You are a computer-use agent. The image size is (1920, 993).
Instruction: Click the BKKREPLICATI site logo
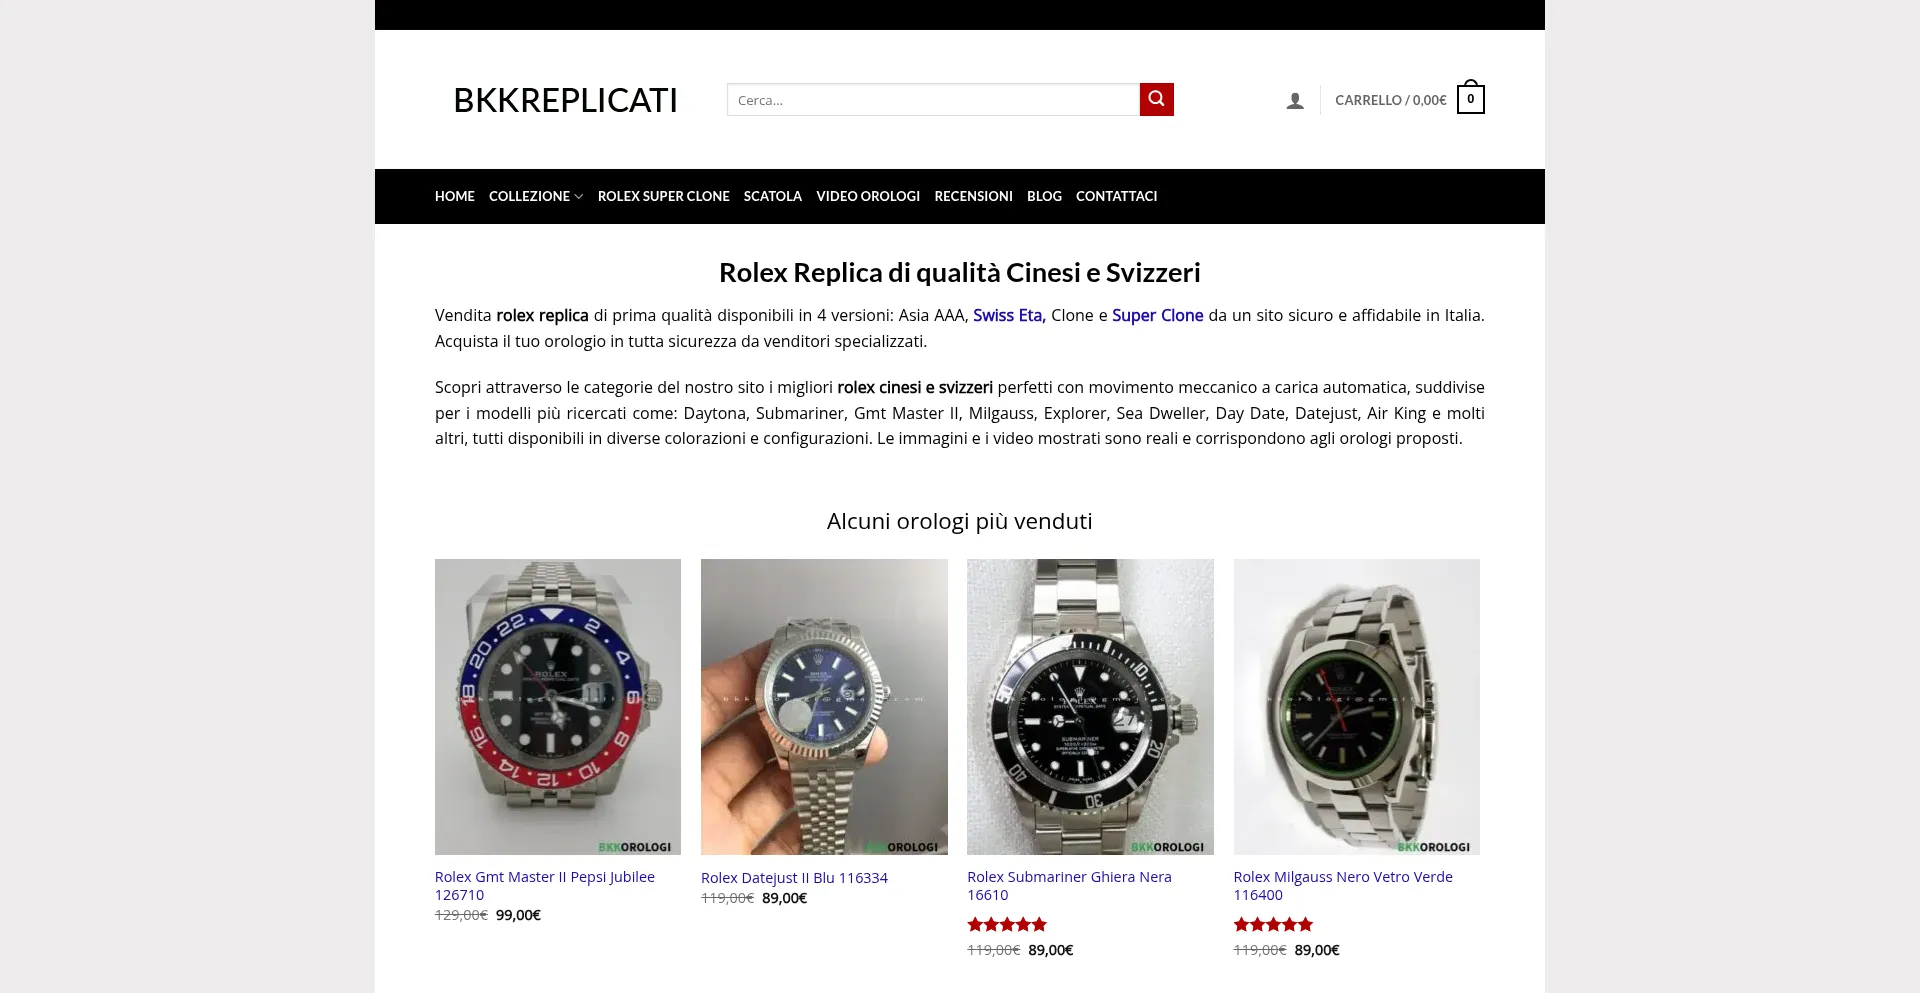pos(565,100)
